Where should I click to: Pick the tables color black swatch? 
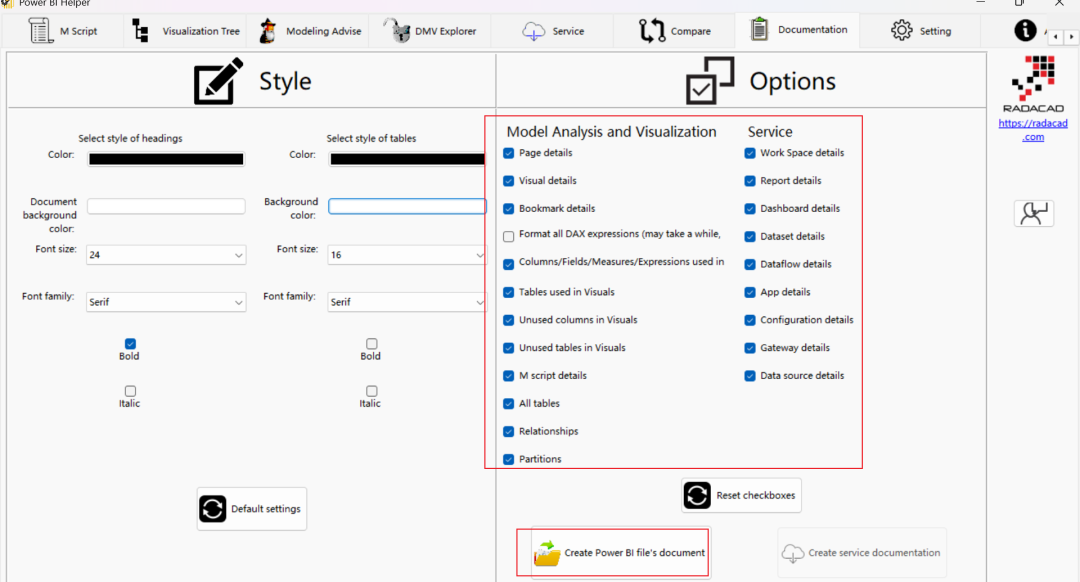point(407,159)
